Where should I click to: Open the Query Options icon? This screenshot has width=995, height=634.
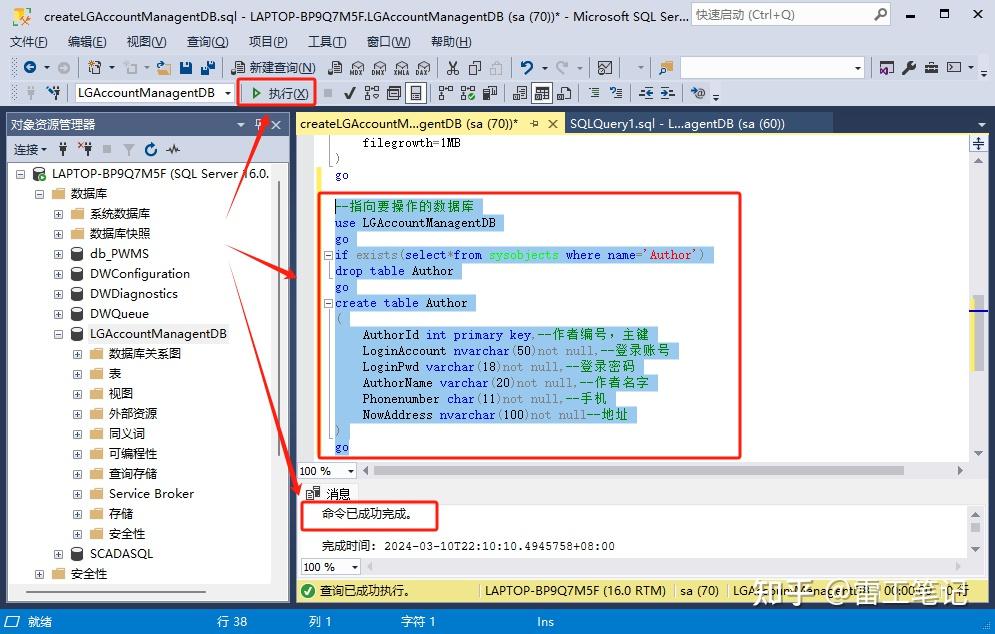click(393, 93)
